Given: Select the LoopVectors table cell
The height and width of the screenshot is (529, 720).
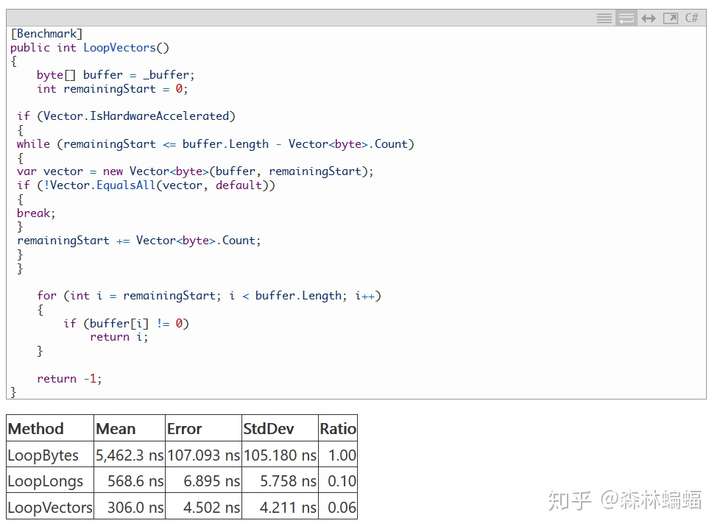Looking at the screenshot, I should pos(50,507).
